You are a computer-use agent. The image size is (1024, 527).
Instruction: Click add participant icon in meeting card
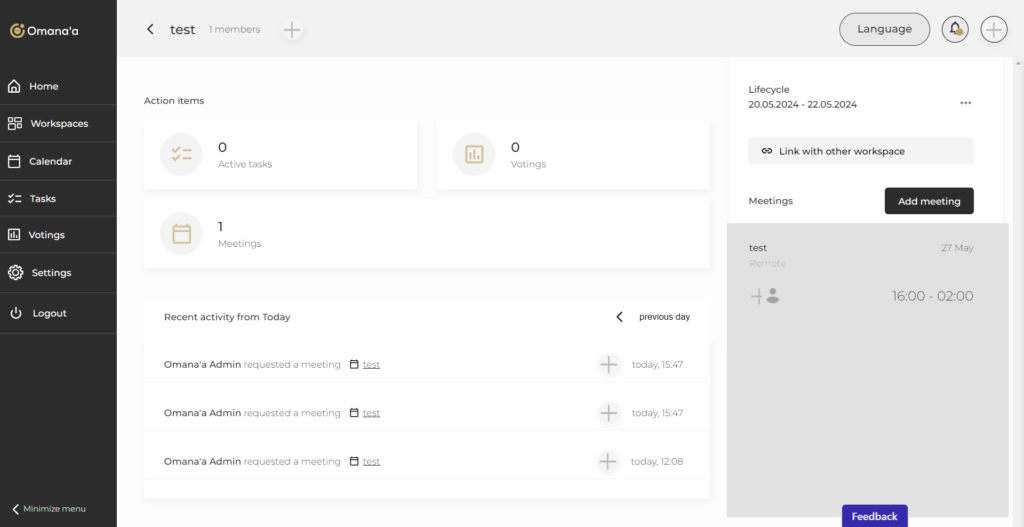click(765, 296)
